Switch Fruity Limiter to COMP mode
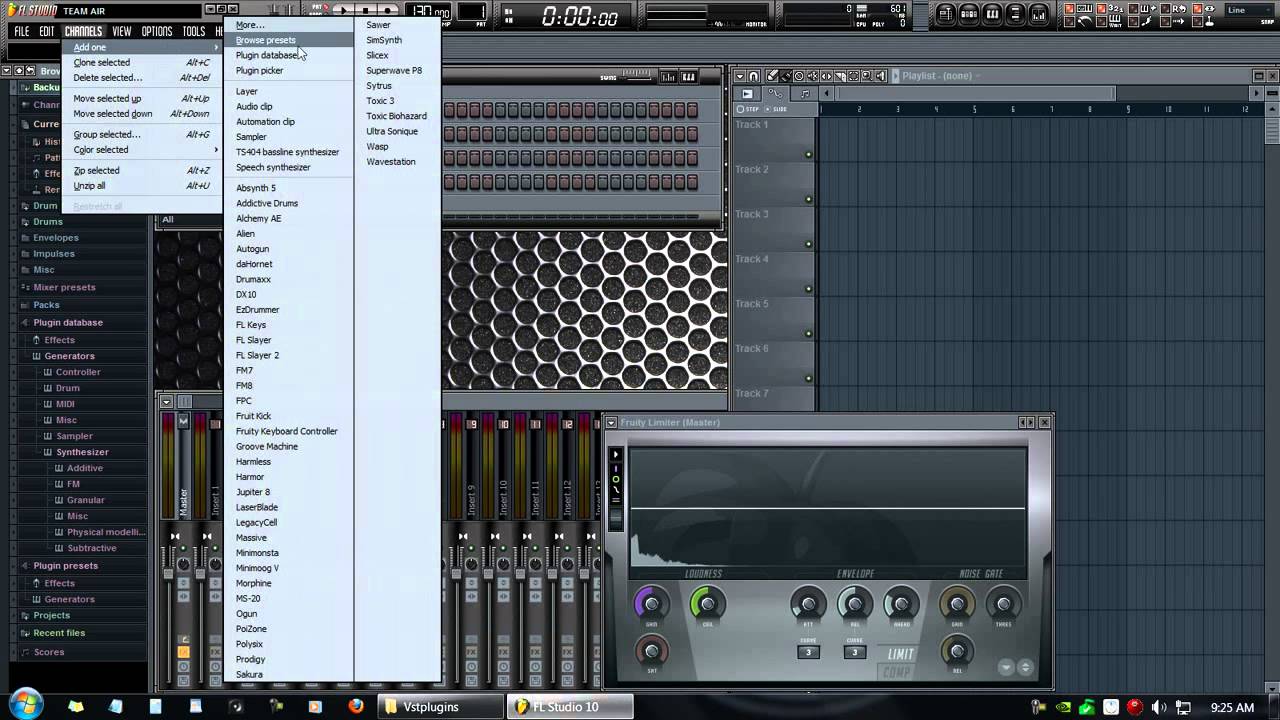Viewport: 1280px width, 720px height. 896,672
